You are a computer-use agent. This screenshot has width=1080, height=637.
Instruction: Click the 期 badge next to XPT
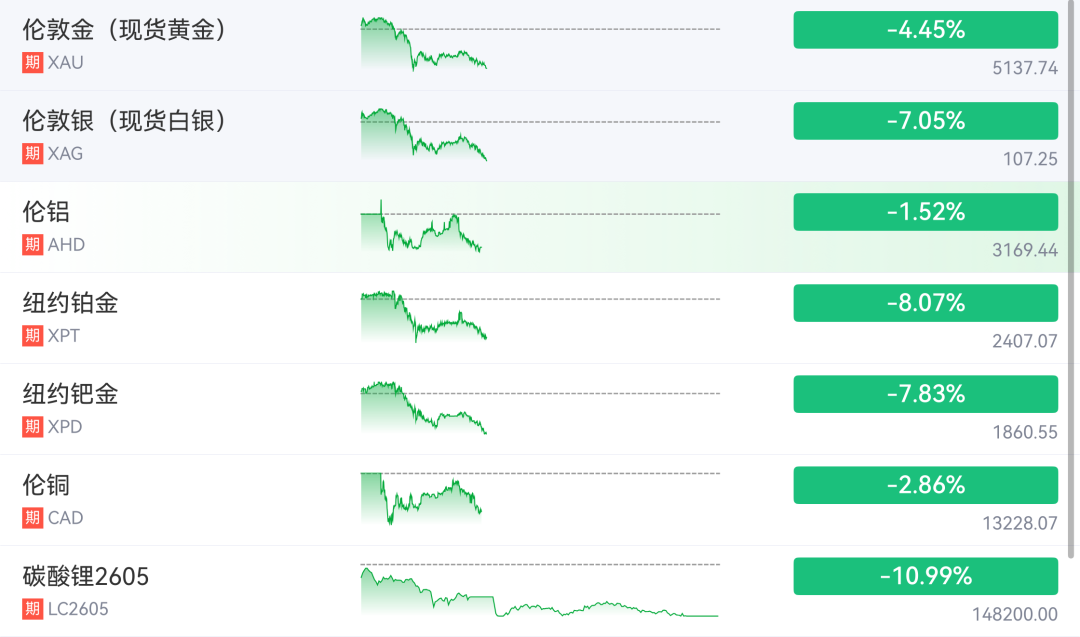pyautogui.click(x=33, y=335)
